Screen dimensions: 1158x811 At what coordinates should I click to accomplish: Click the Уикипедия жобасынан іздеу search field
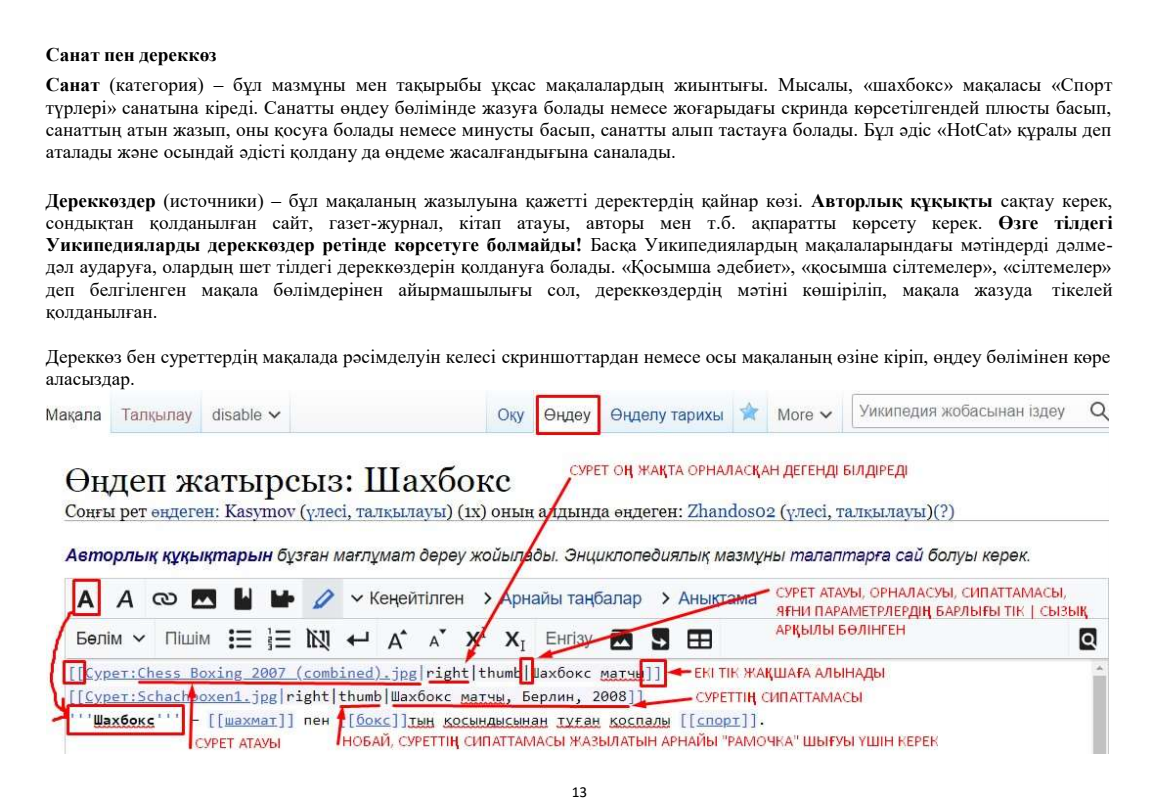[960, 412]
